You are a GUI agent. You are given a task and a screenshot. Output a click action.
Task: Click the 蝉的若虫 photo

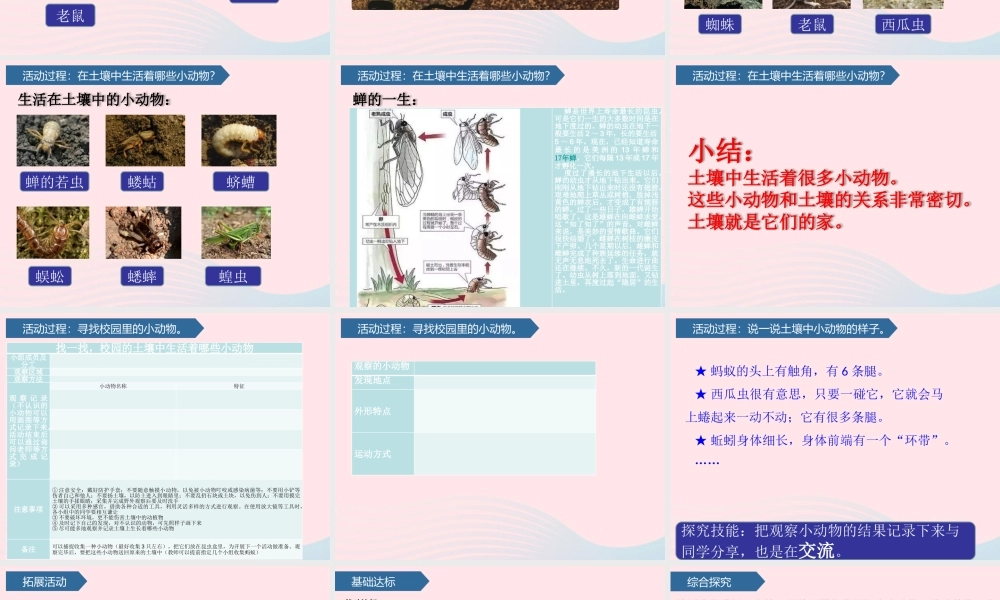tap(53, 141)
